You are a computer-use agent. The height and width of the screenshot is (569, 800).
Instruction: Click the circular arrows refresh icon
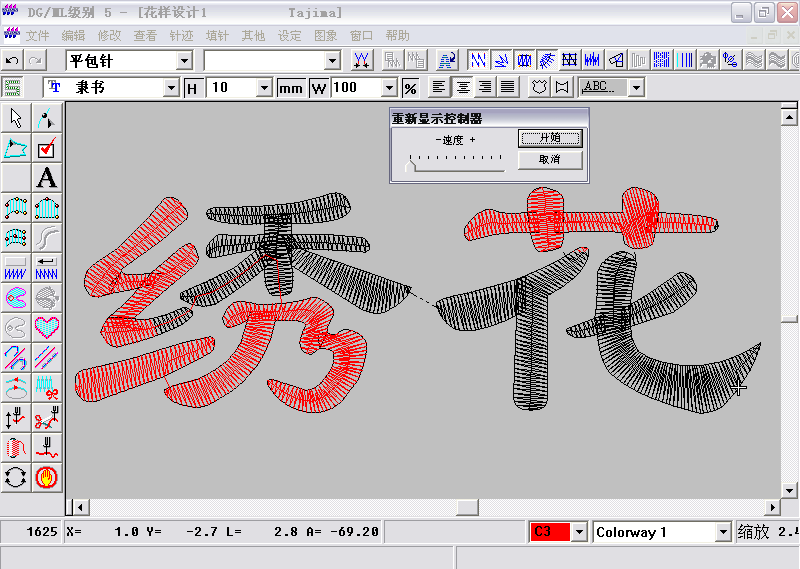(x=16, y=476)
